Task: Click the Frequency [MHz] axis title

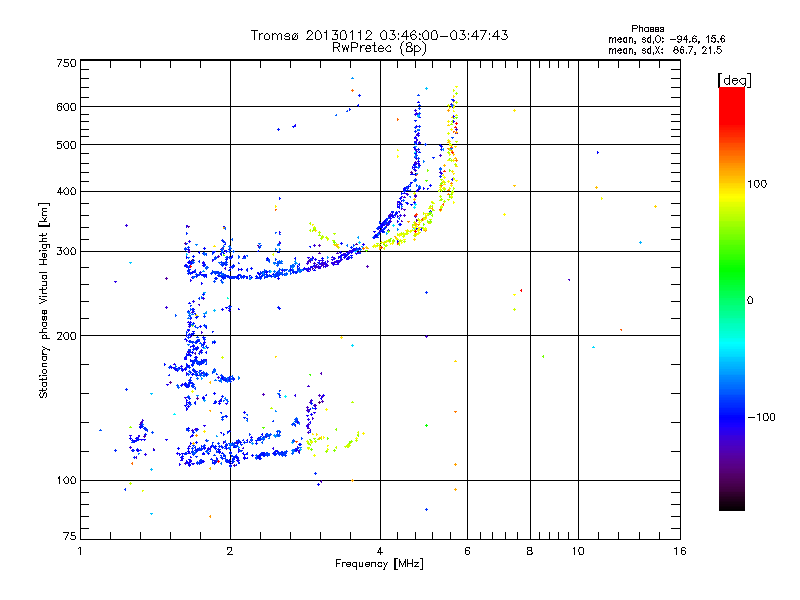Action: pyautogui.click(x=379, y=565)
